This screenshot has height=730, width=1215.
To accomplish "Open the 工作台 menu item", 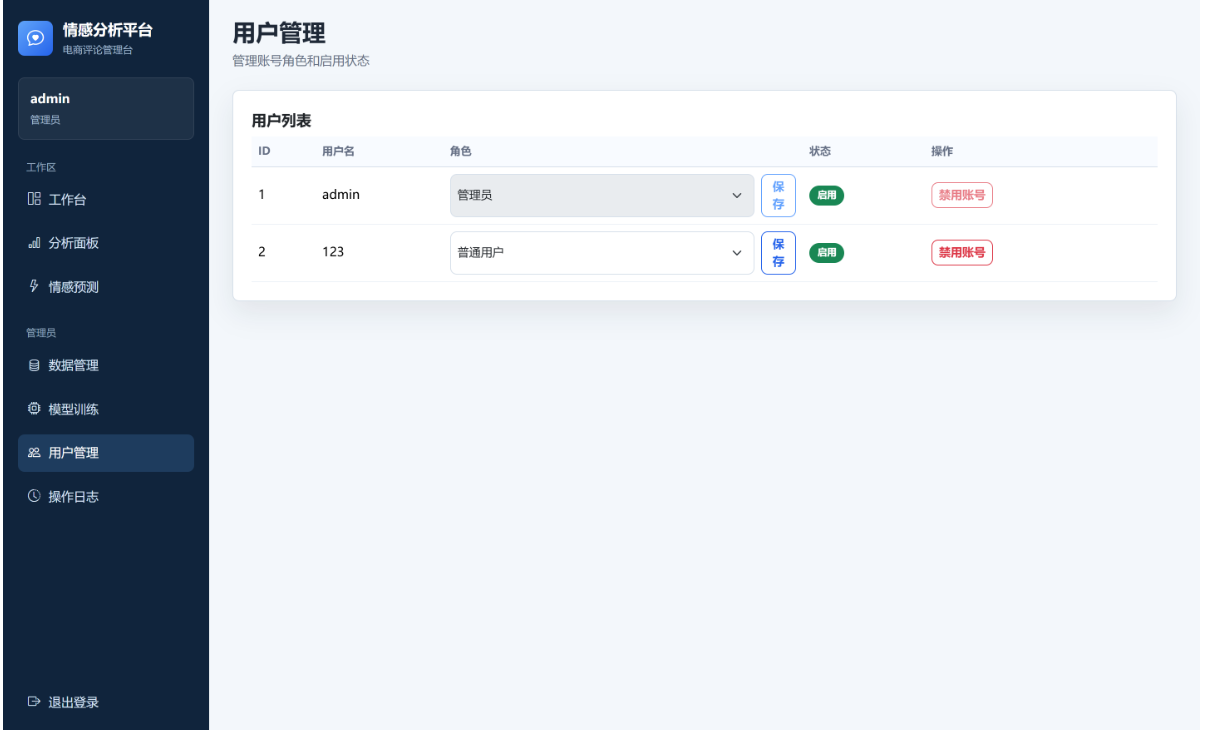I will (x=106, y=199).
